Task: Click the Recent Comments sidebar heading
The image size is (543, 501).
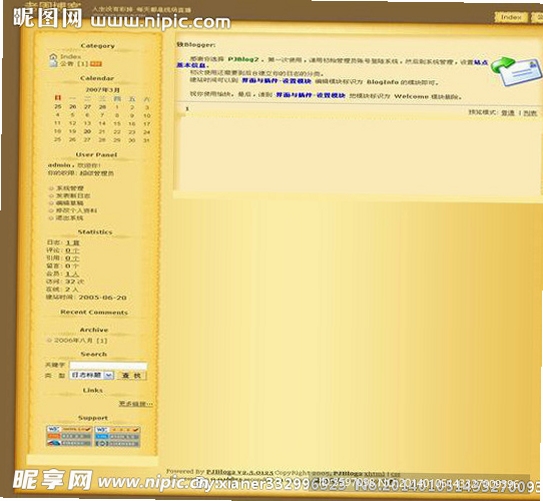Action: tap(94, 312)
